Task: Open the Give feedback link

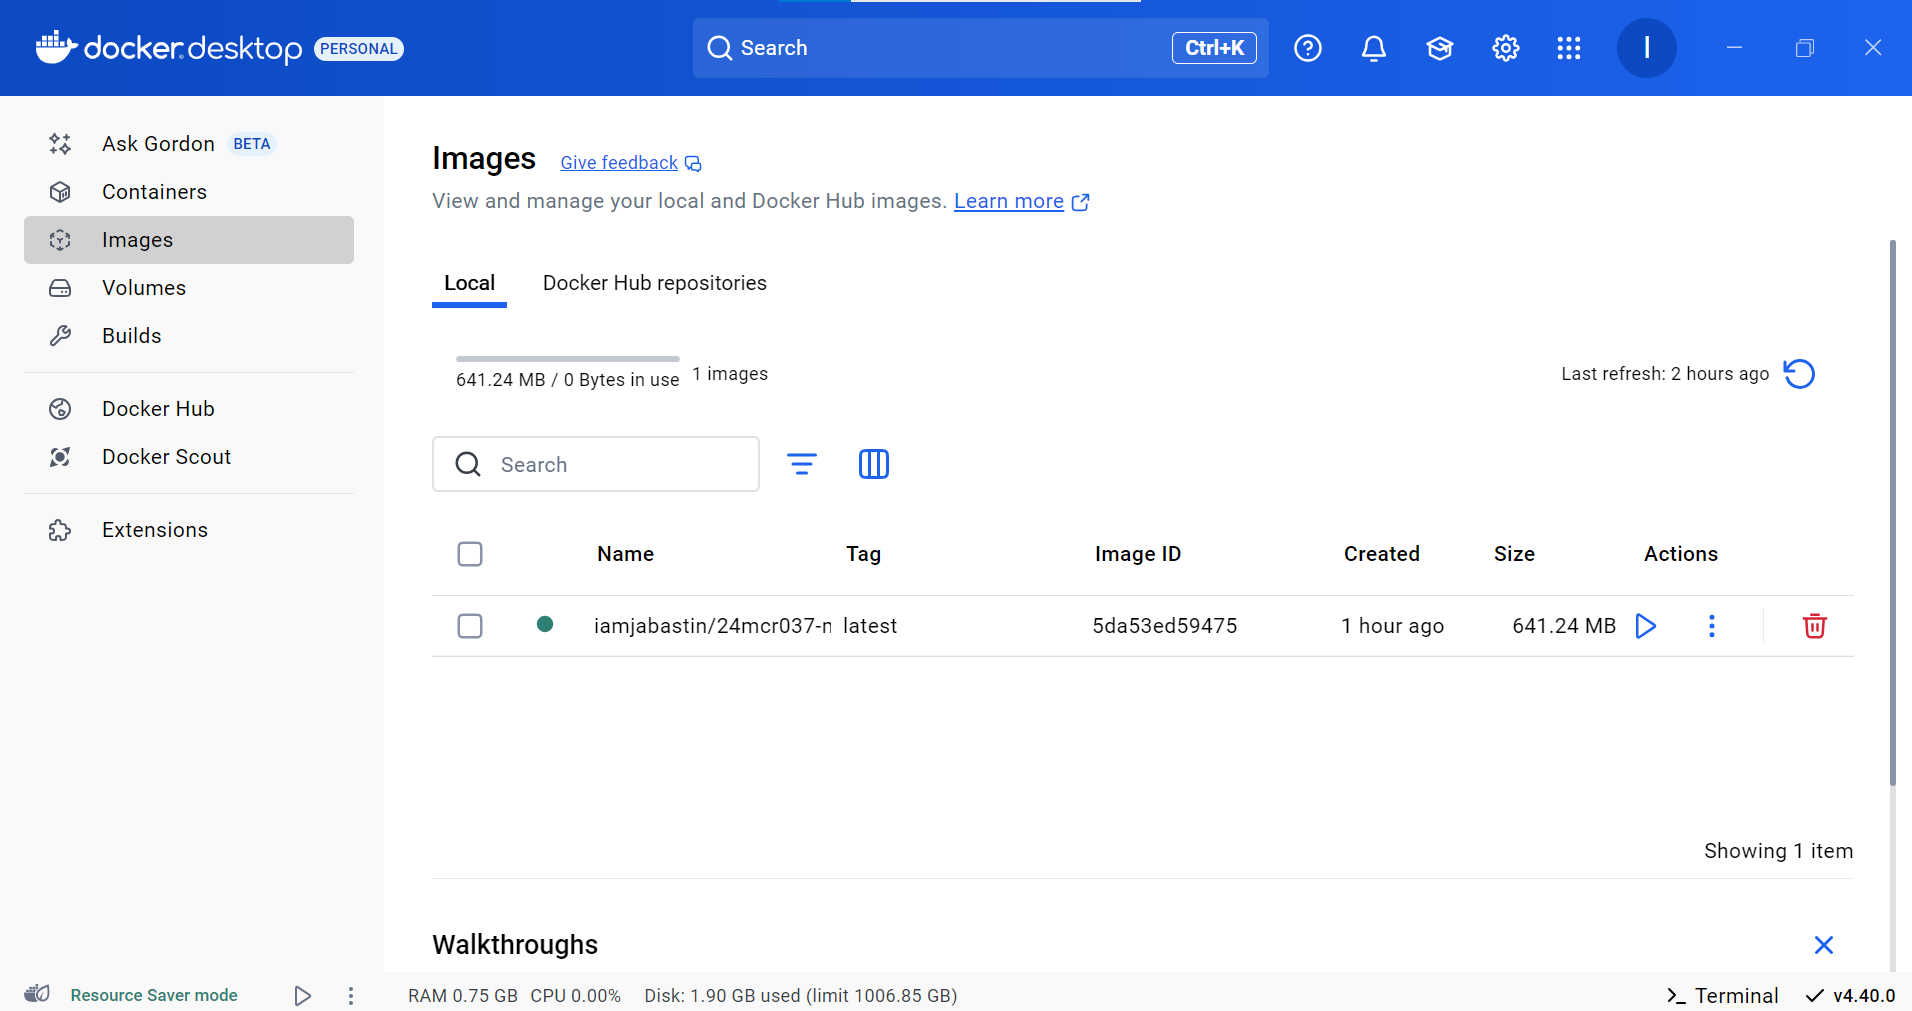Action: (x=631, y=163)
